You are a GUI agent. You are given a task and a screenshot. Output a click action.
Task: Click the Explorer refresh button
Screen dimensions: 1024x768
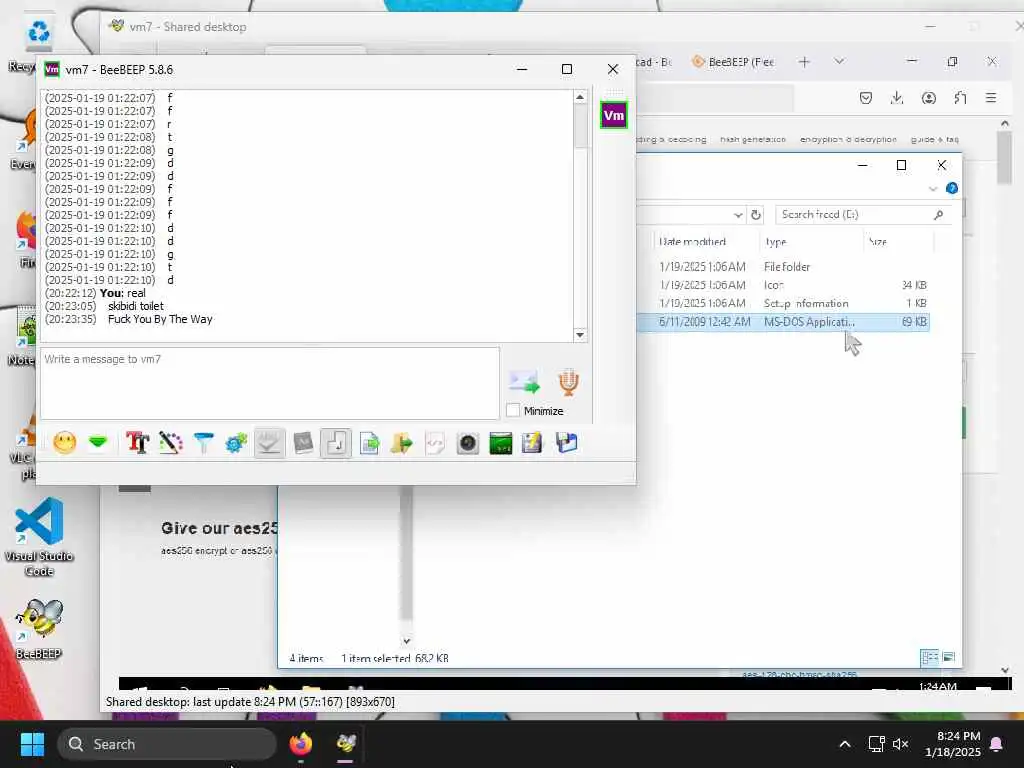coord(756,215)
